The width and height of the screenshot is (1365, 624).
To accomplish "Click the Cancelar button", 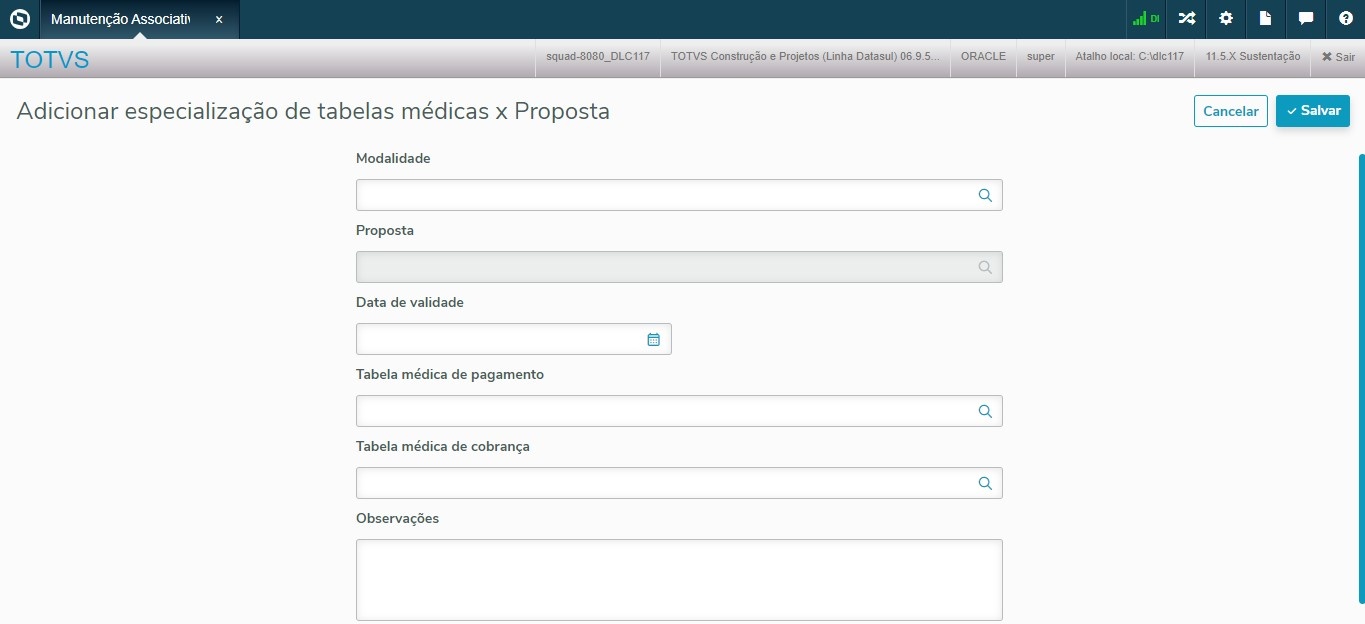I will click(1230, 111).
